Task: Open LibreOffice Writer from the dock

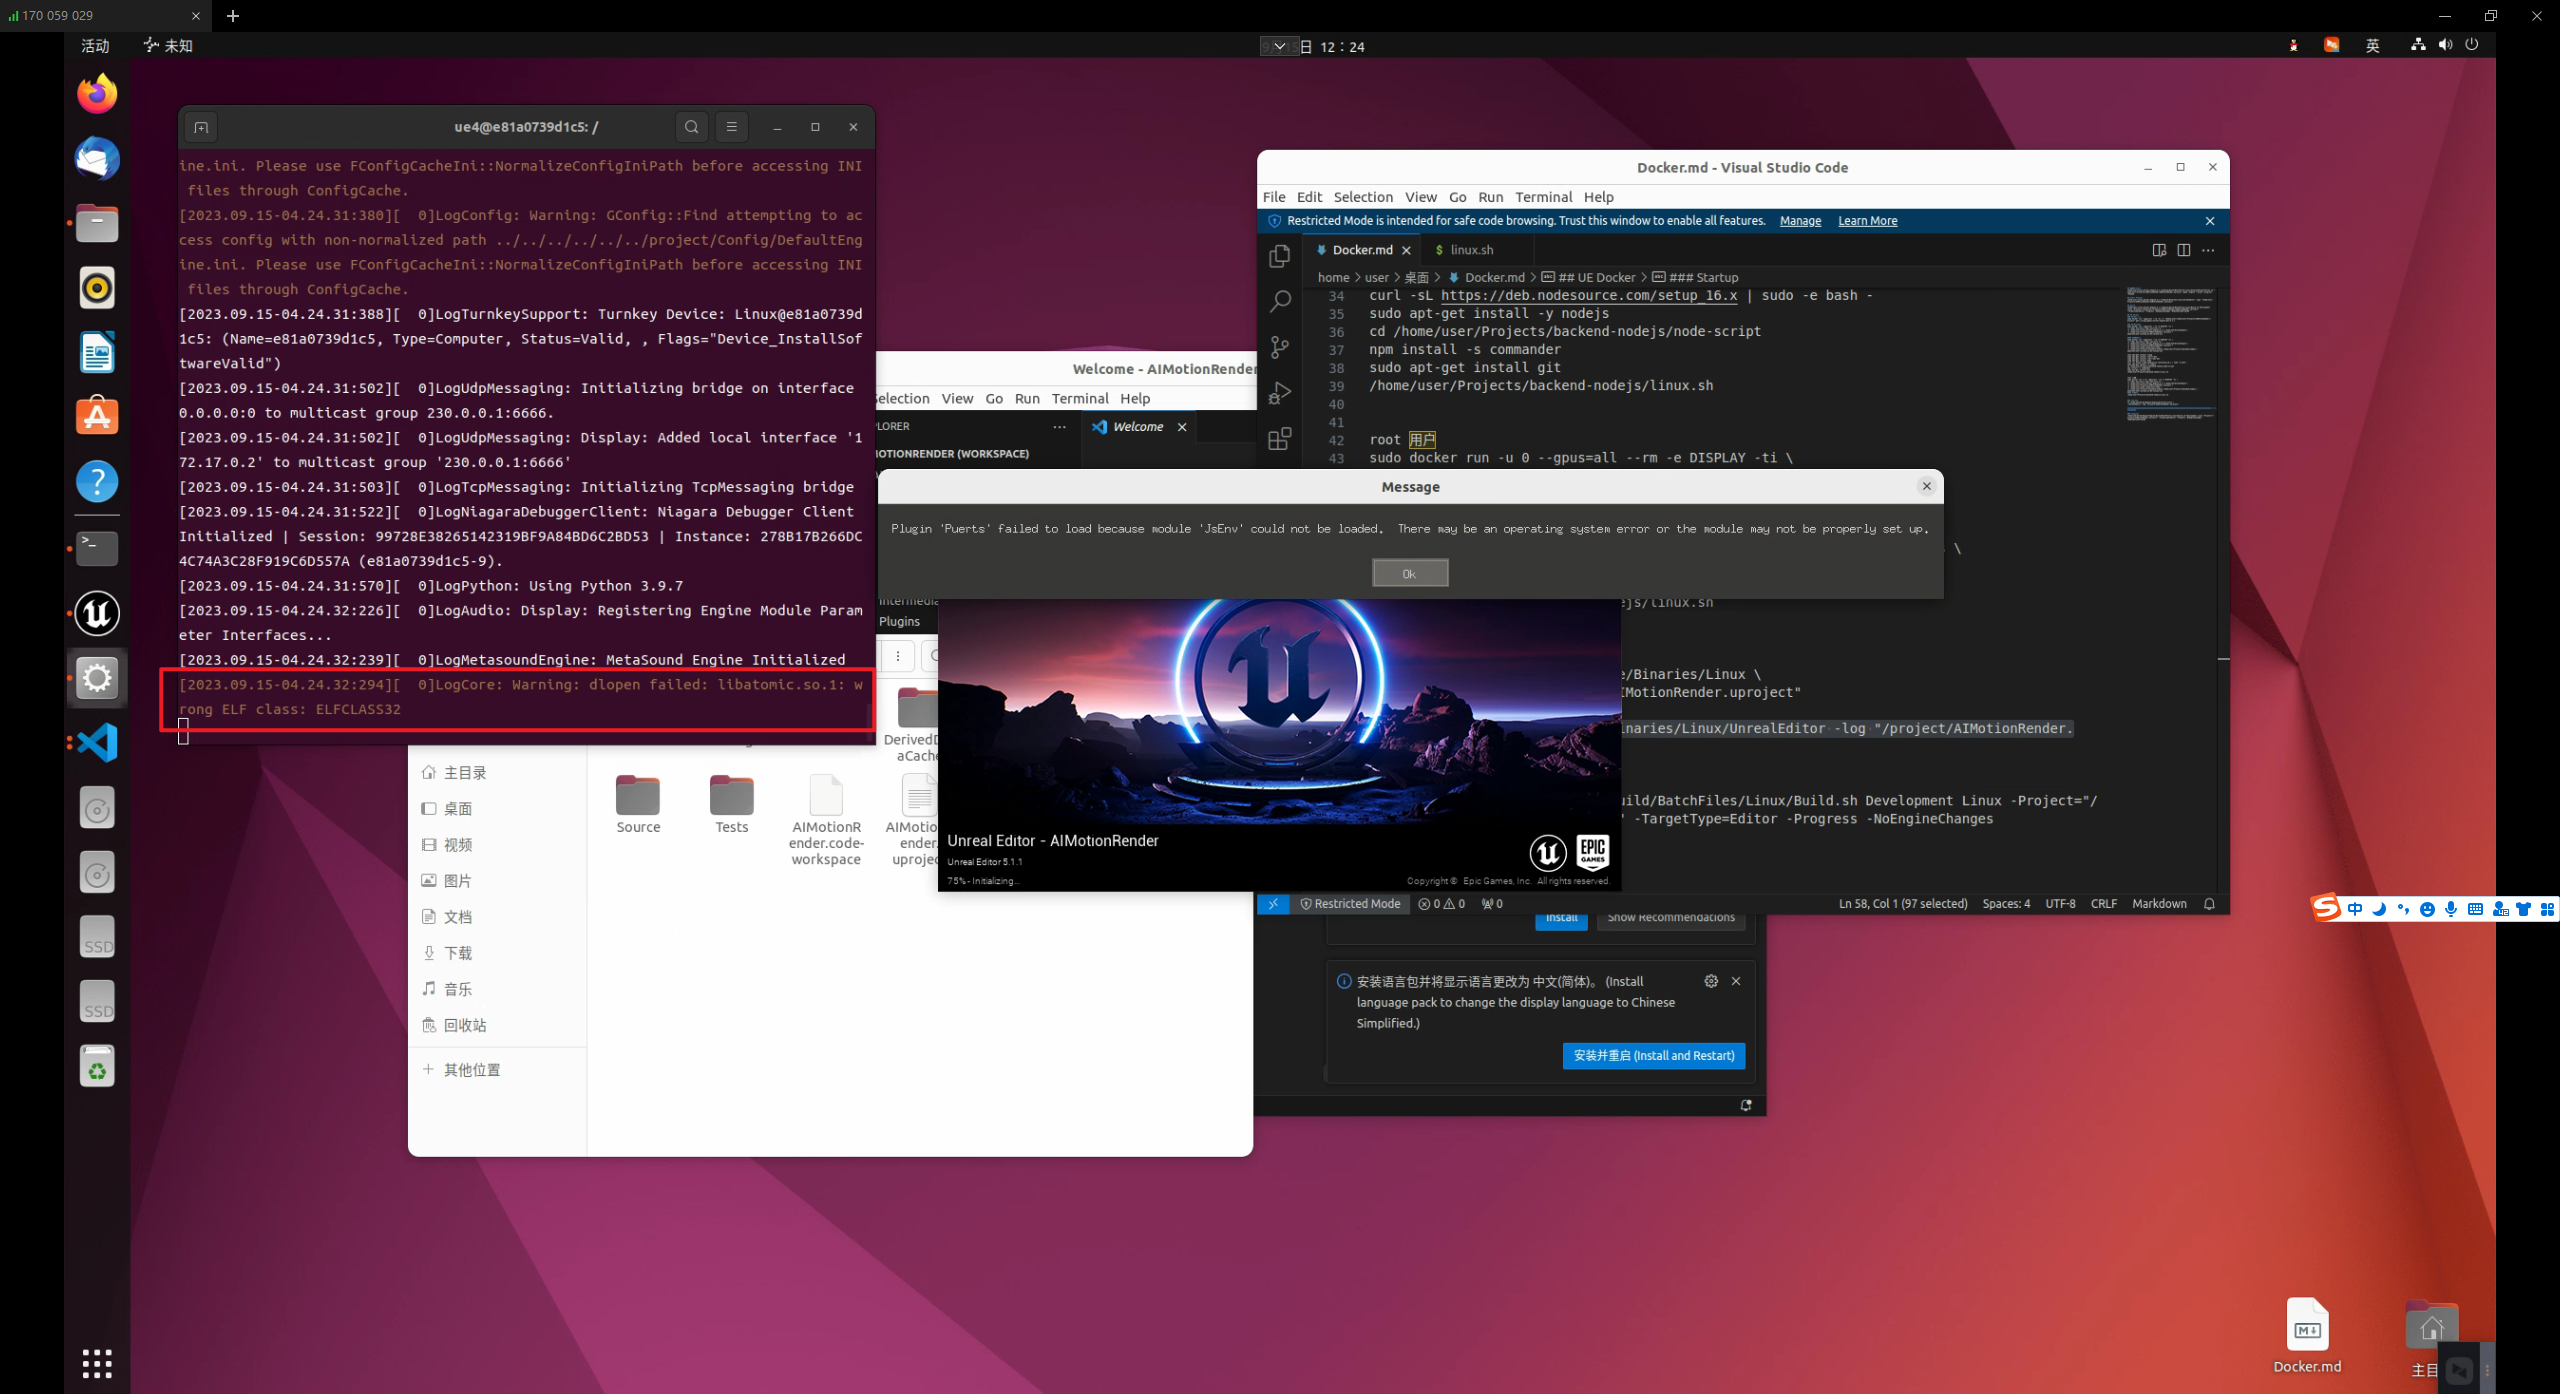Action: click(97, 353)
